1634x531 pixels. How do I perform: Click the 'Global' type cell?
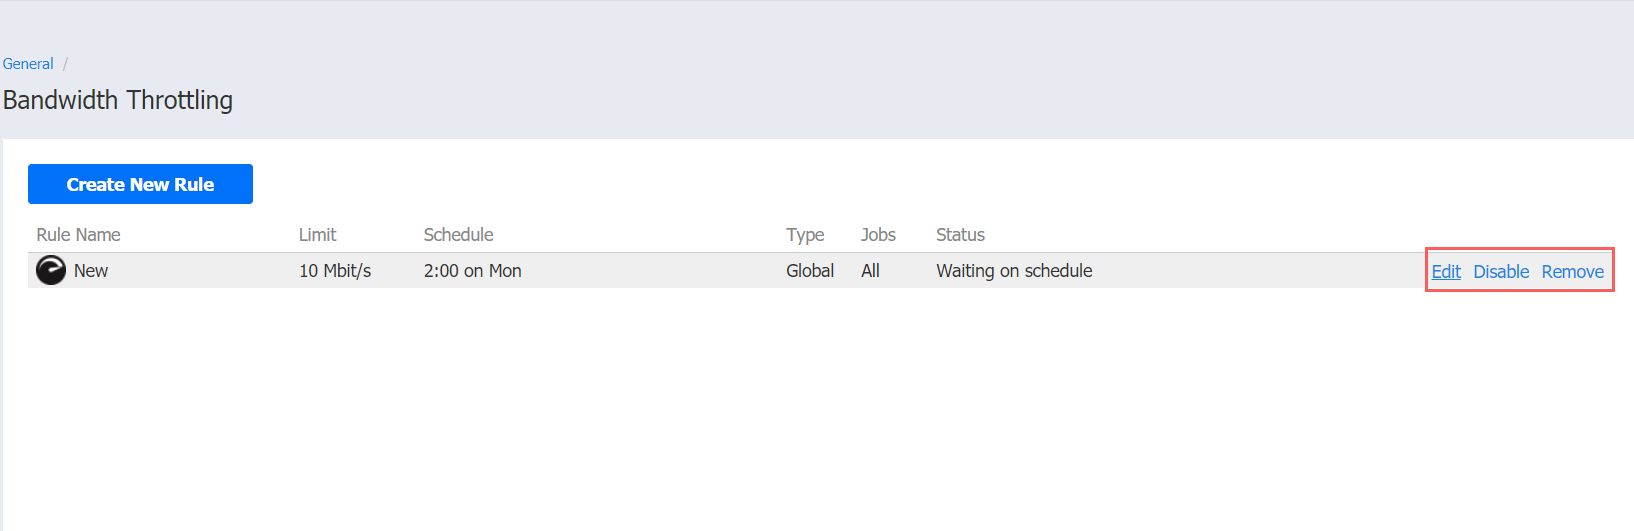pos(810,271)
